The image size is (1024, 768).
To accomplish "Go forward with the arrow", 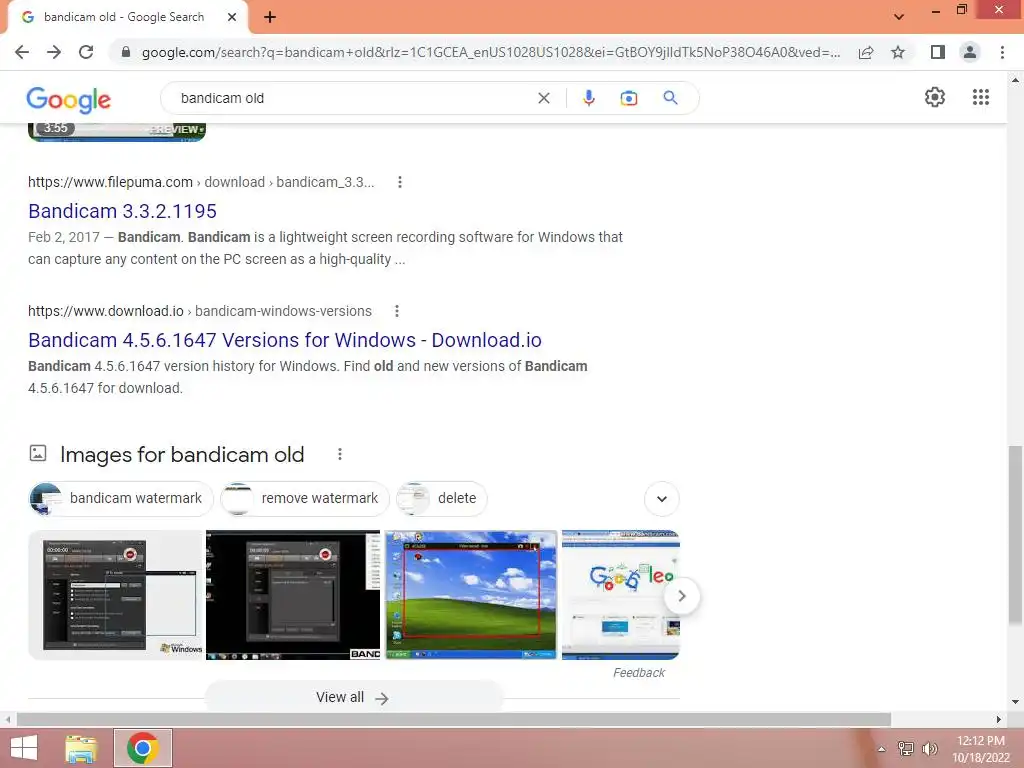I will (x=54, y=52).
